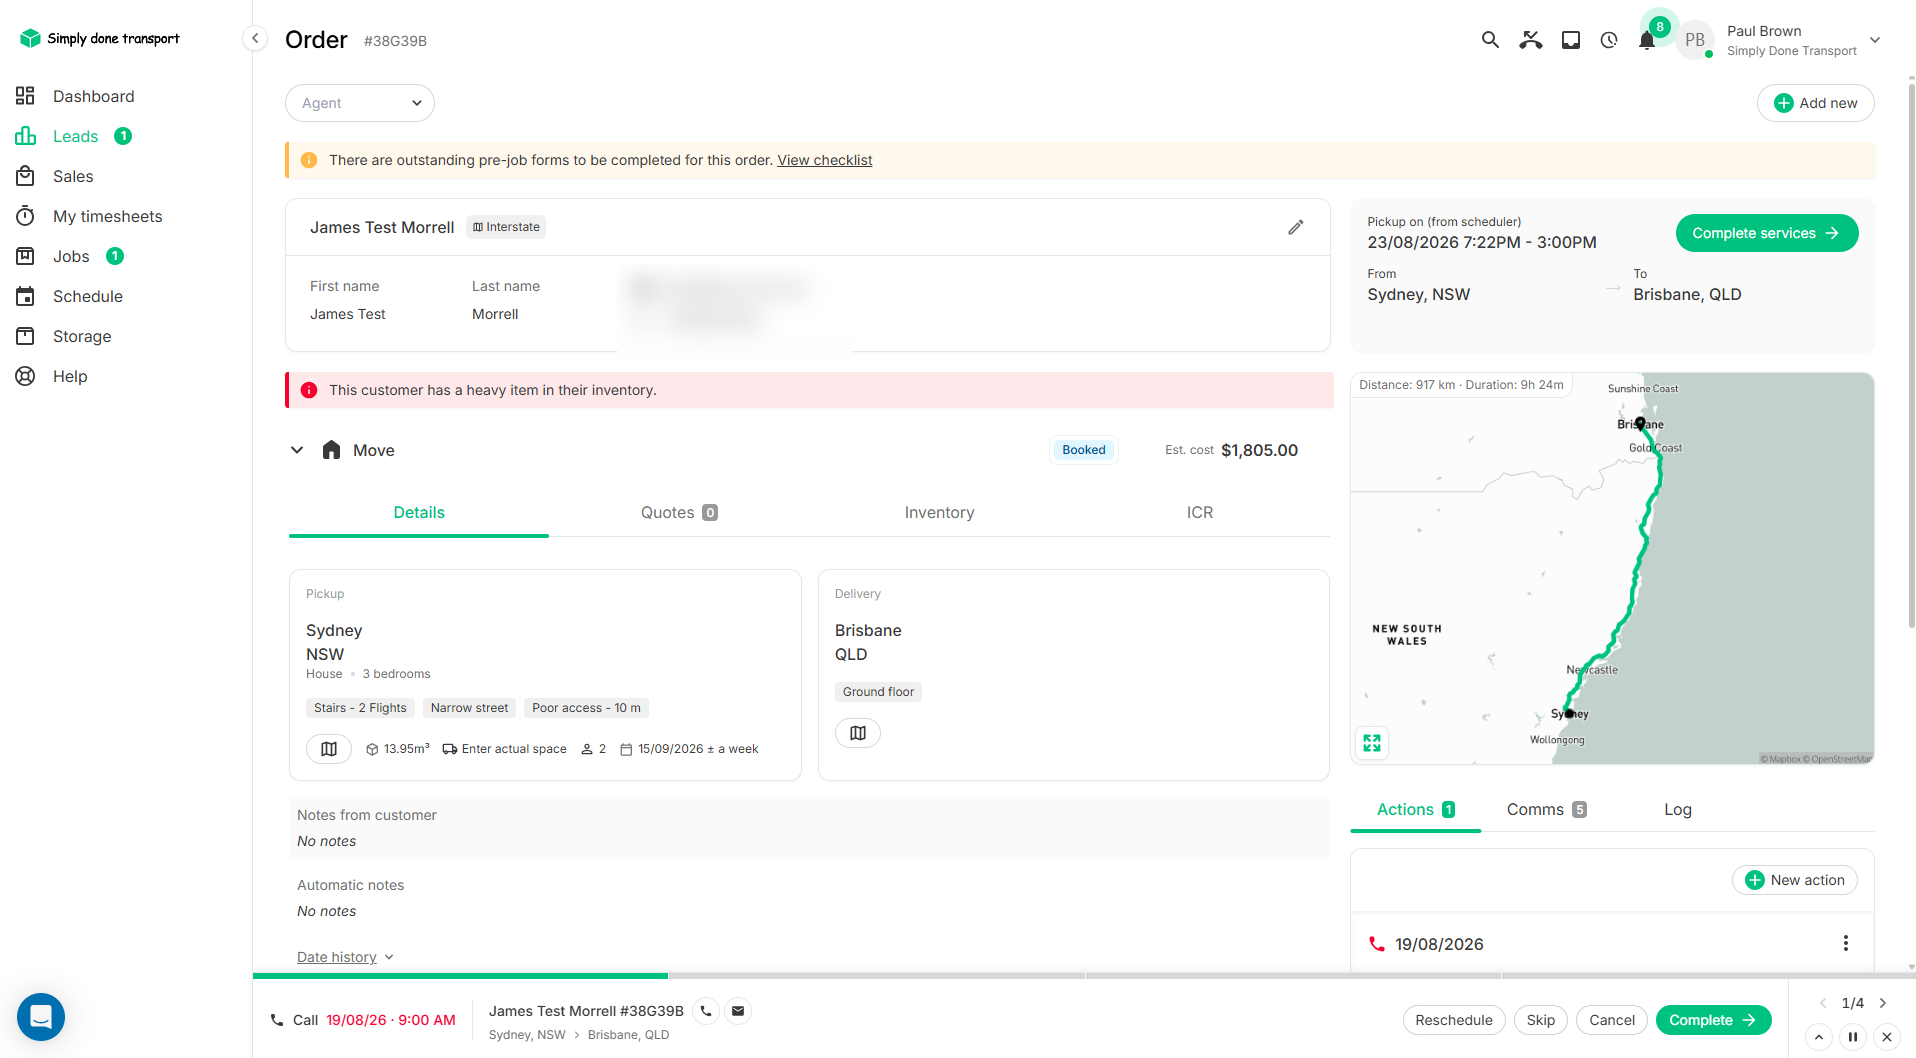1916x1058 pixels.
Task: Call customer via the phone icon in the bottom bar
Action: (x=706, y=1011)
